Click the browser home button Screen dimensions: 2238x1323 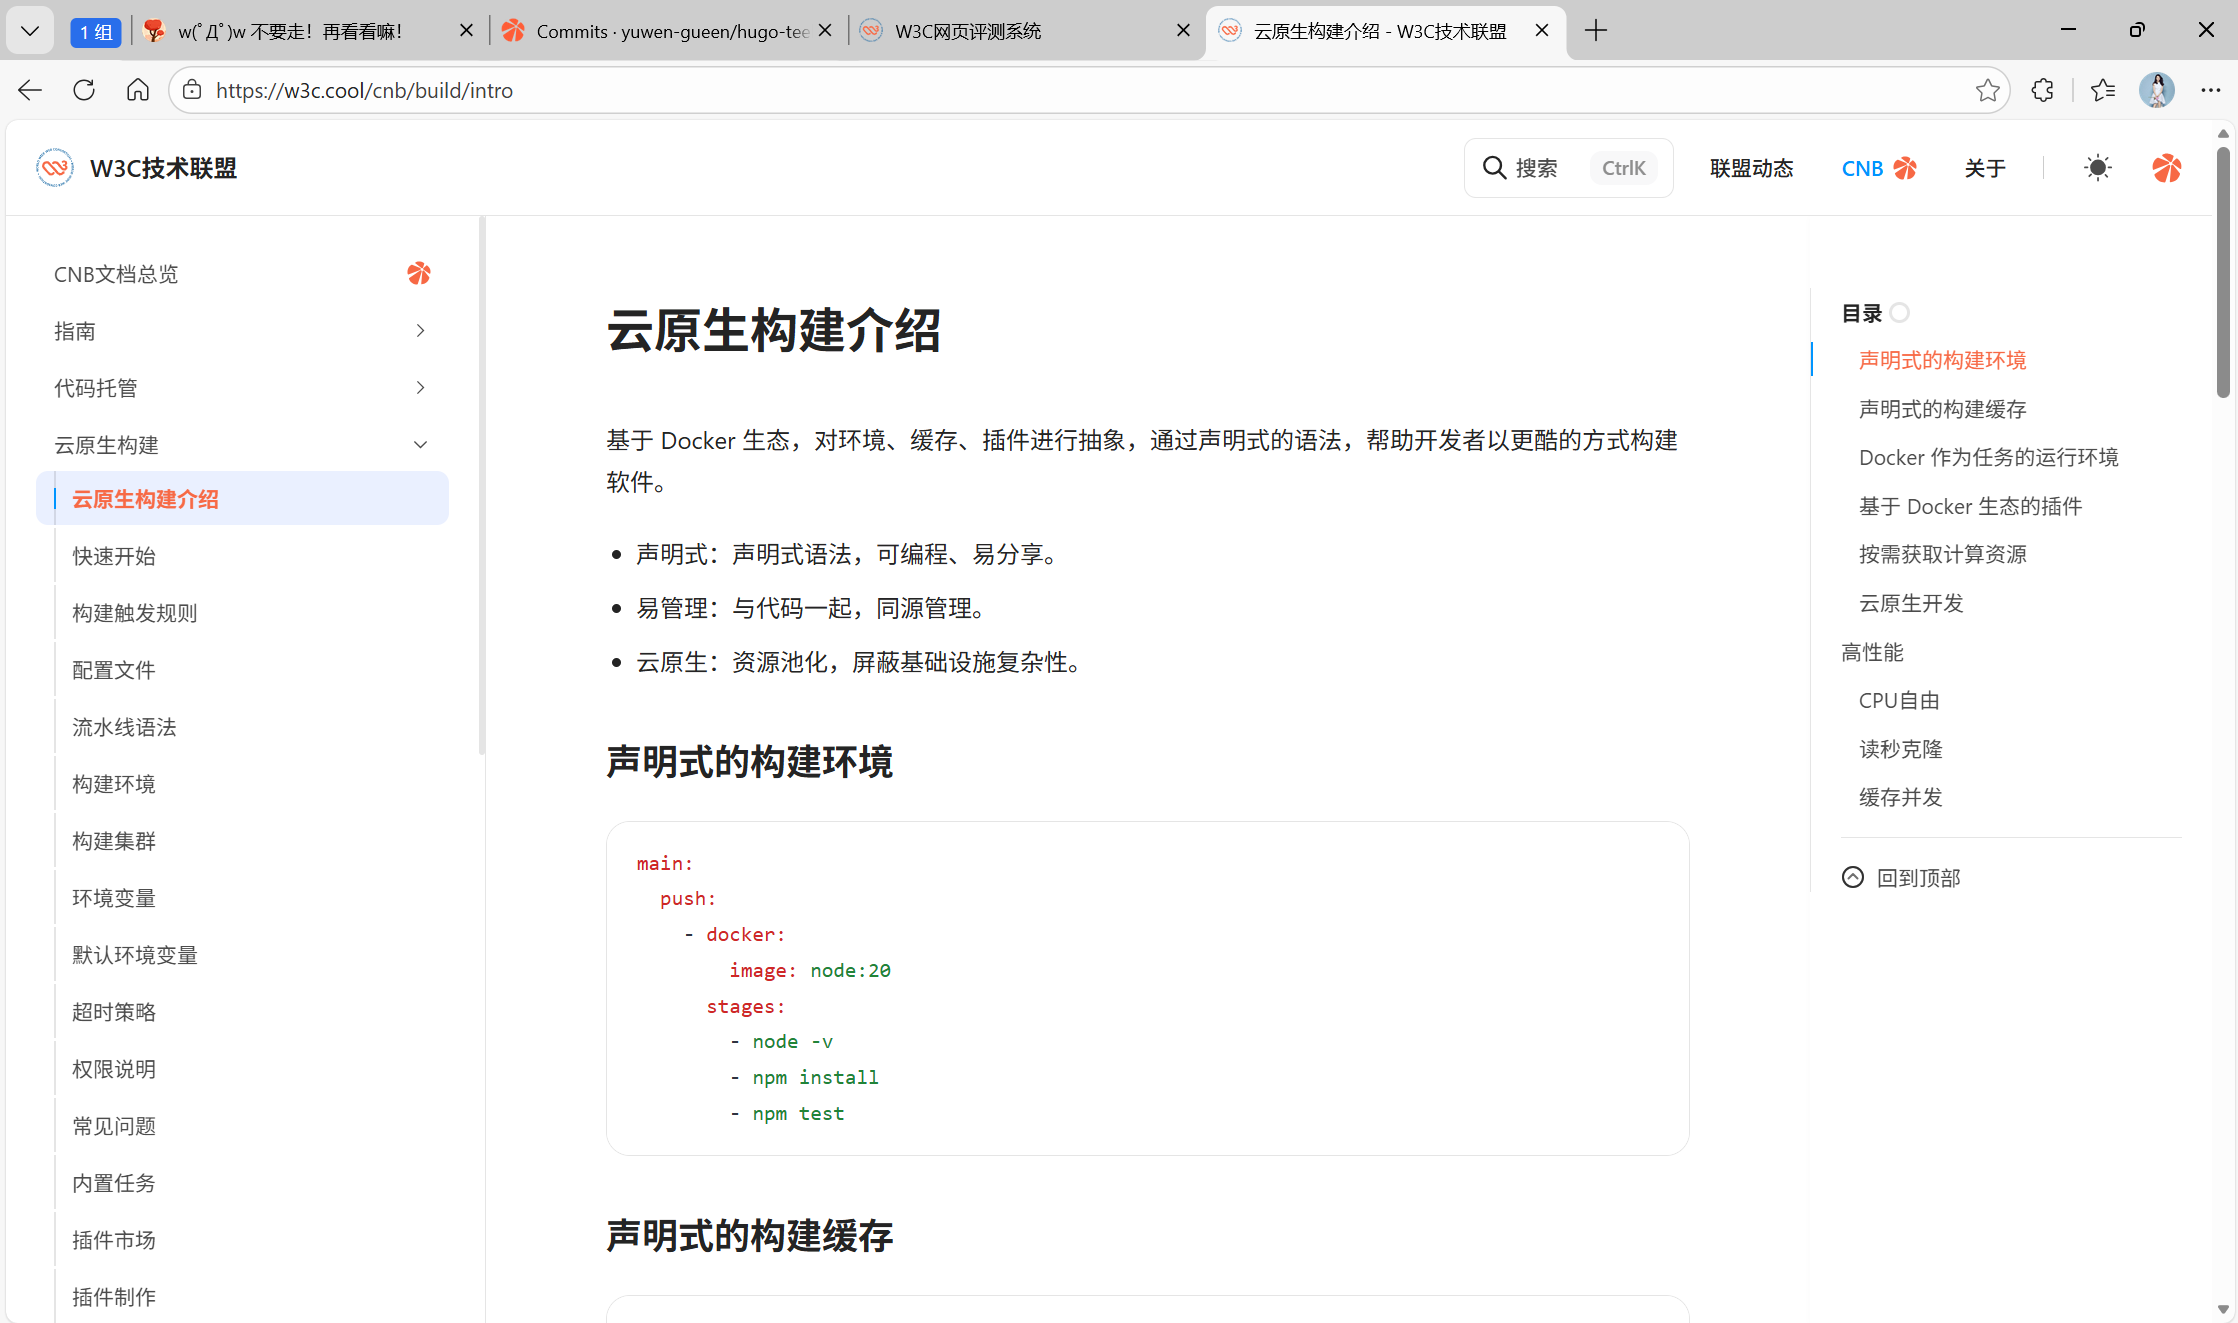click(138, 90)
